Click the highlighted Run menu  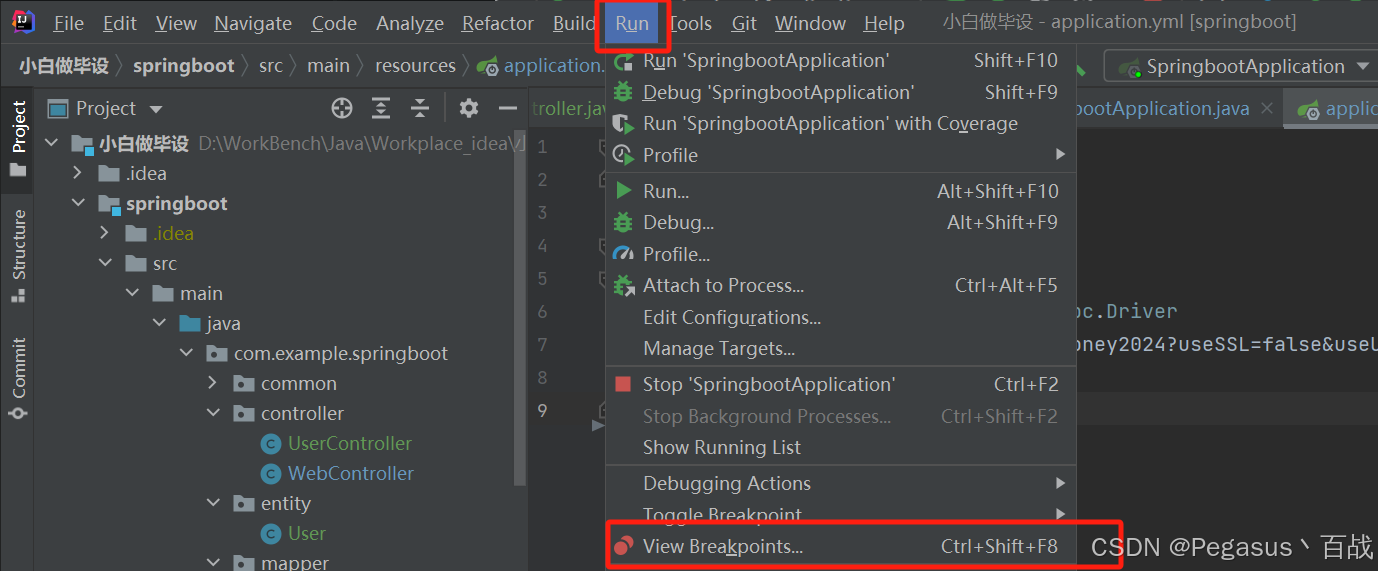632,24
